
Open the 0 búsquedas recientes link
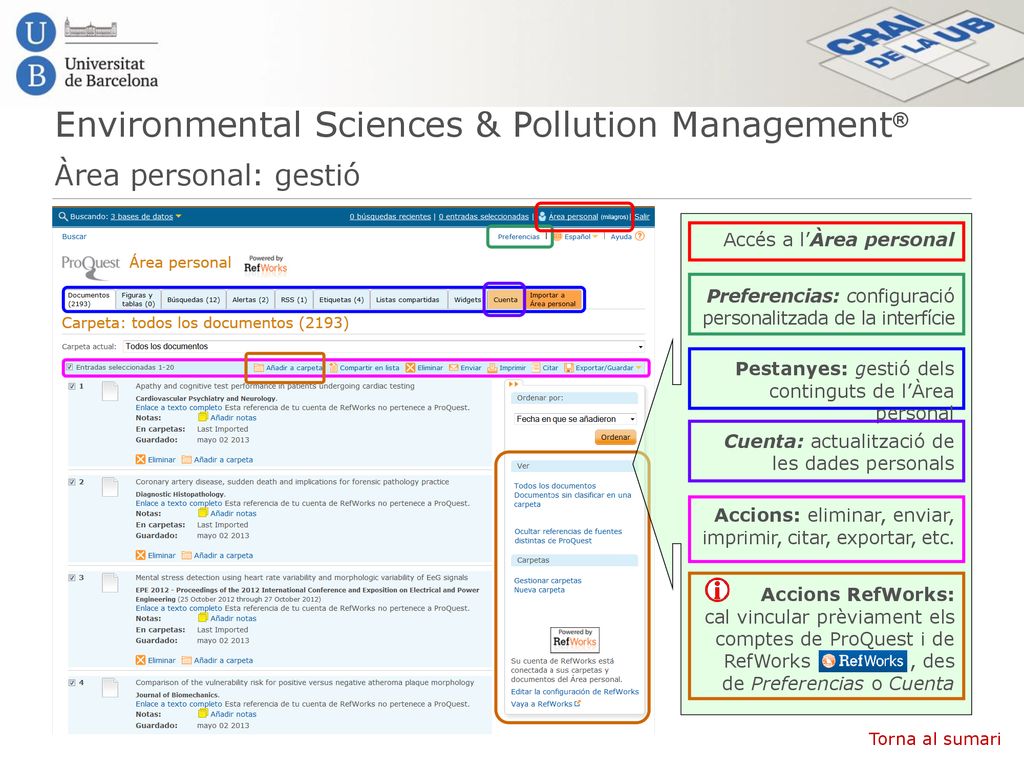point(390,216)
